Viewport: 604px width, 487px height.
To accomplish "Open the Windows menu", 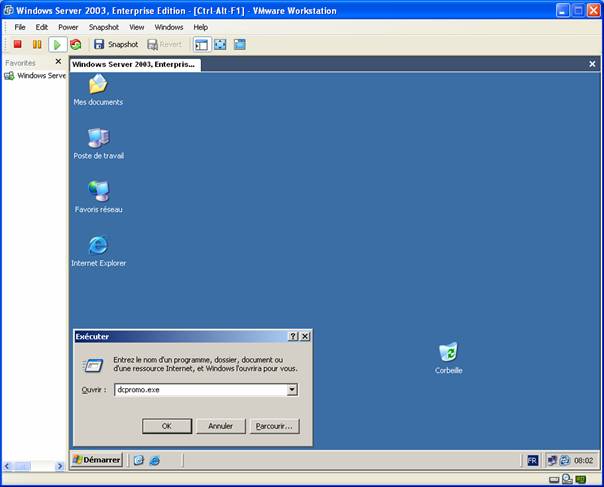I will pyautogui.click(x=169, y=27).
